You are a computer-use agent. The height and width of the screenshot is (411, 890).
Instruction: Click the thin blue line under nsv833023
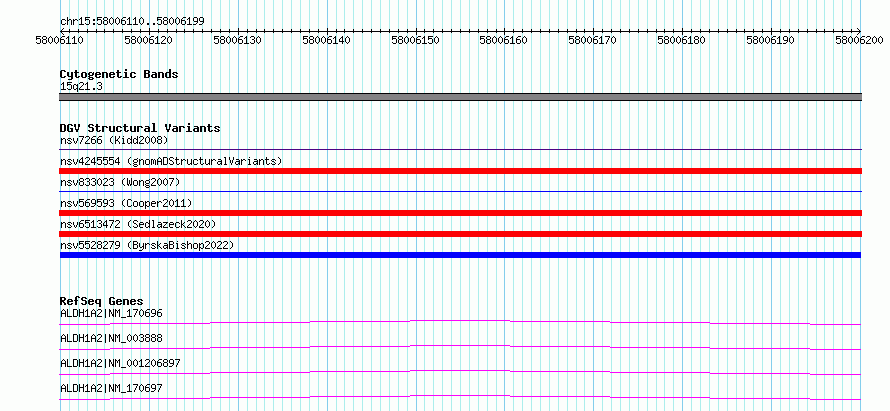pyautogui.click(x=460, y=192)
